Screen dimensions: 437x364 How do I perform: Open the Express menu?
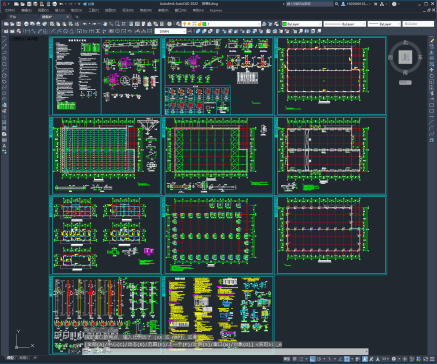[x=216, y=11]
